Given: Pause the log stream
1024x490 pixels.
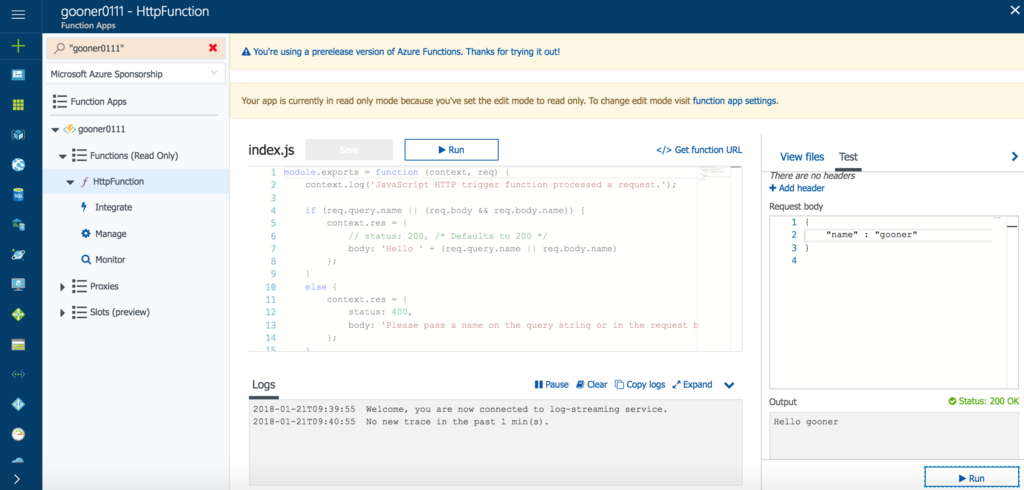Looking at the screenshot, I should (x=551, y=384).
